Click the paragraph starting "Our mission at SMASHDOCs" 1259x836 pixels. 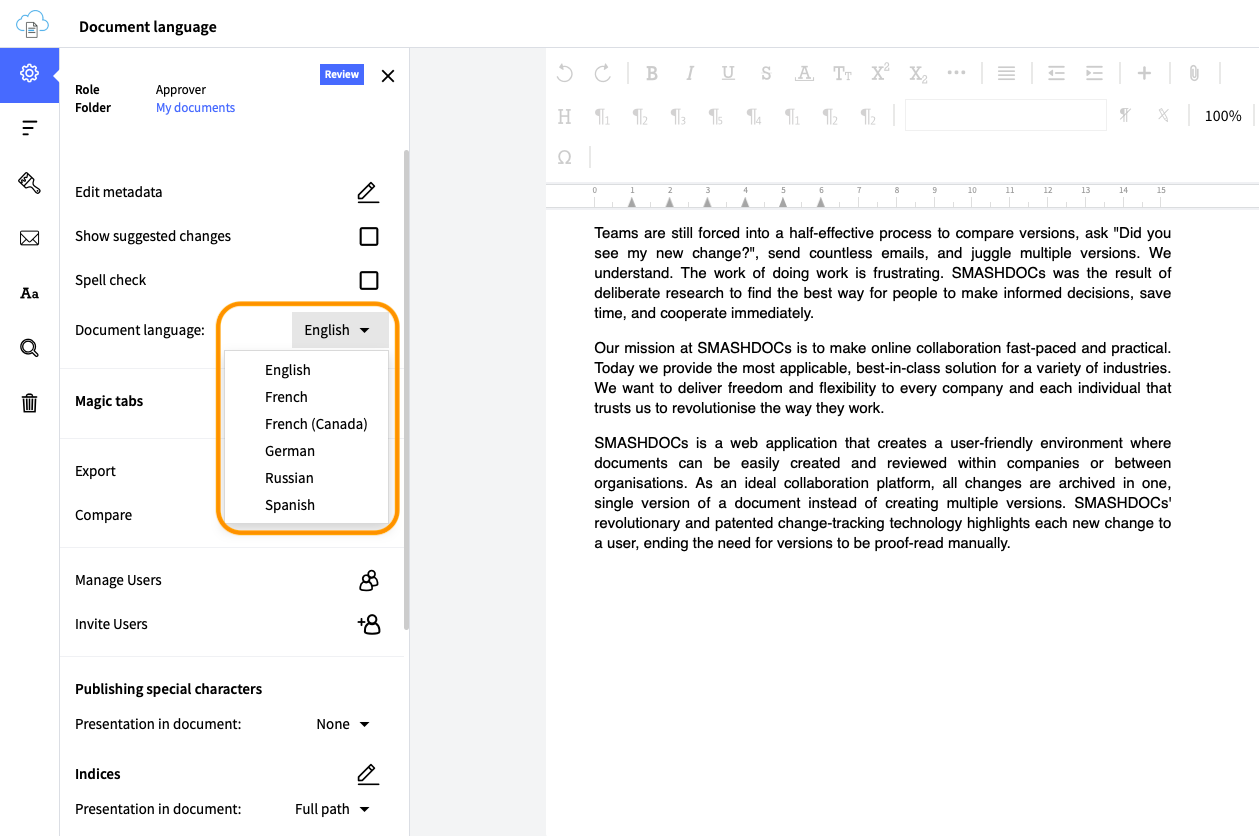point(883,378)
